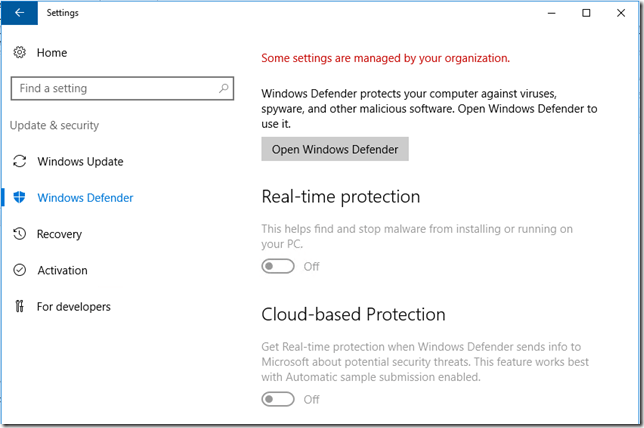The height and width of the screenshot is (428, 644).
Task: Click the Activation checkmark icon
Action: click(x=19, y=270)
